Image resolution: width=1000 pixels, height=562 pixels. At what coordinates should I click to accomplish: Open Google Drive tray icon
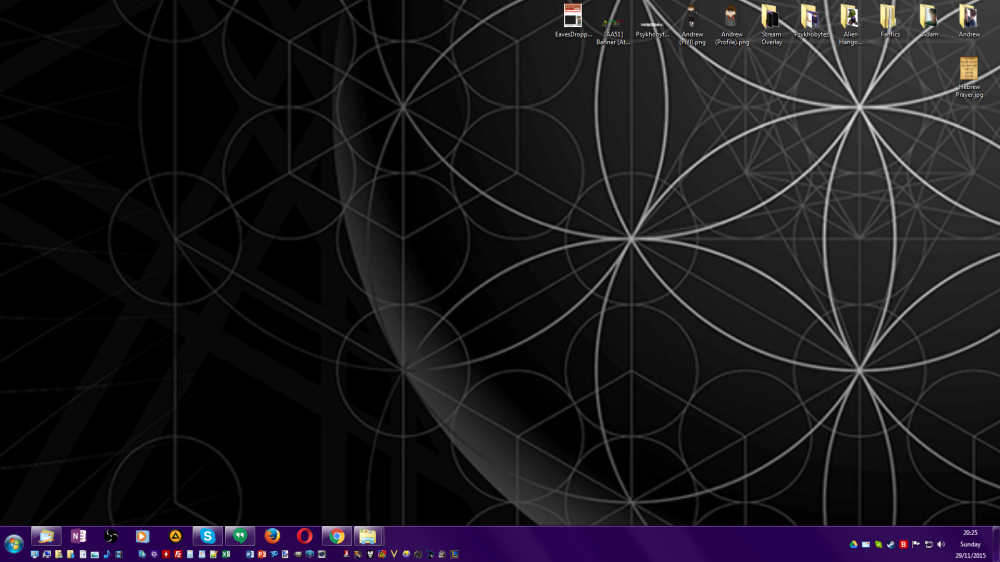click(x=853, y=544)
